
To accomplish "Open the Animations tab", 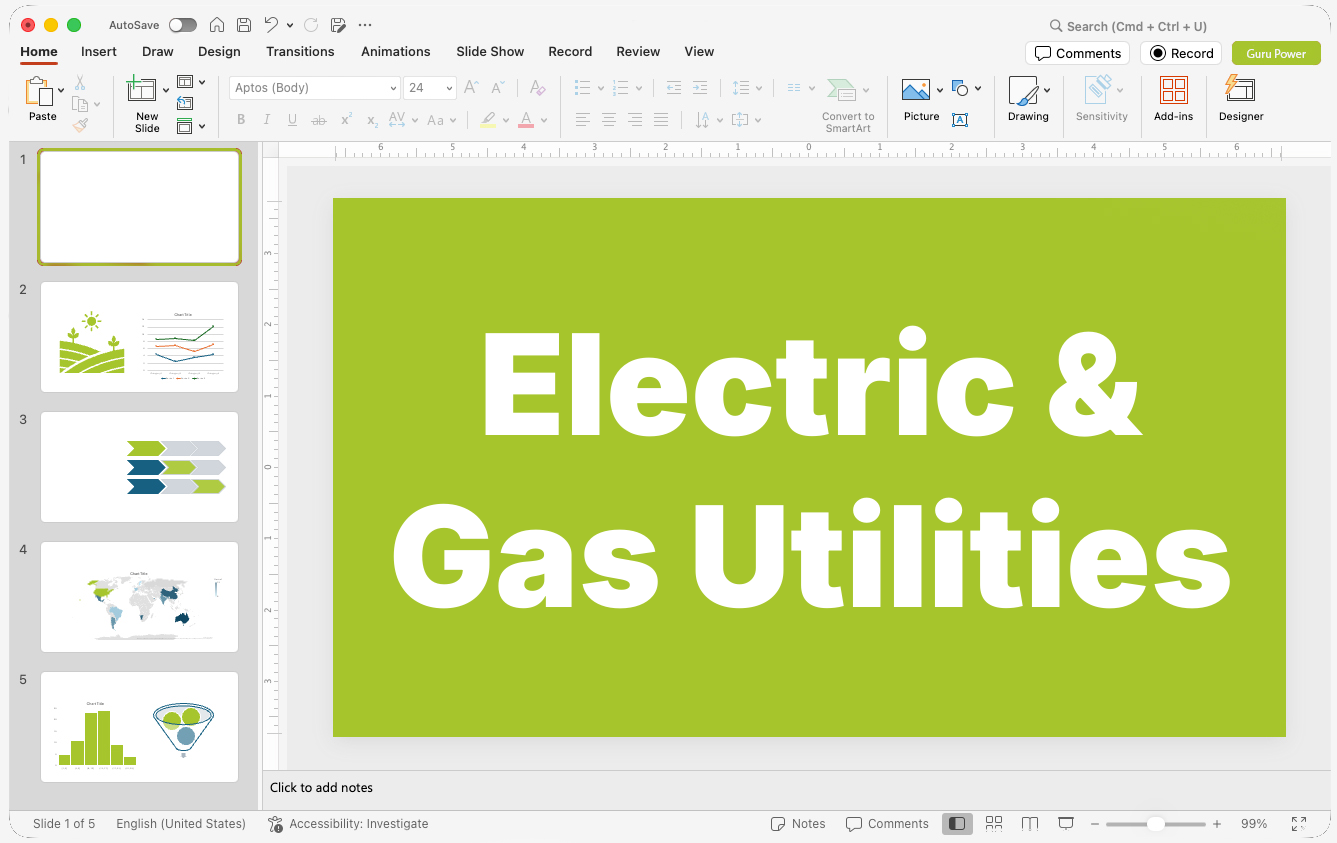I will [396, 51].
